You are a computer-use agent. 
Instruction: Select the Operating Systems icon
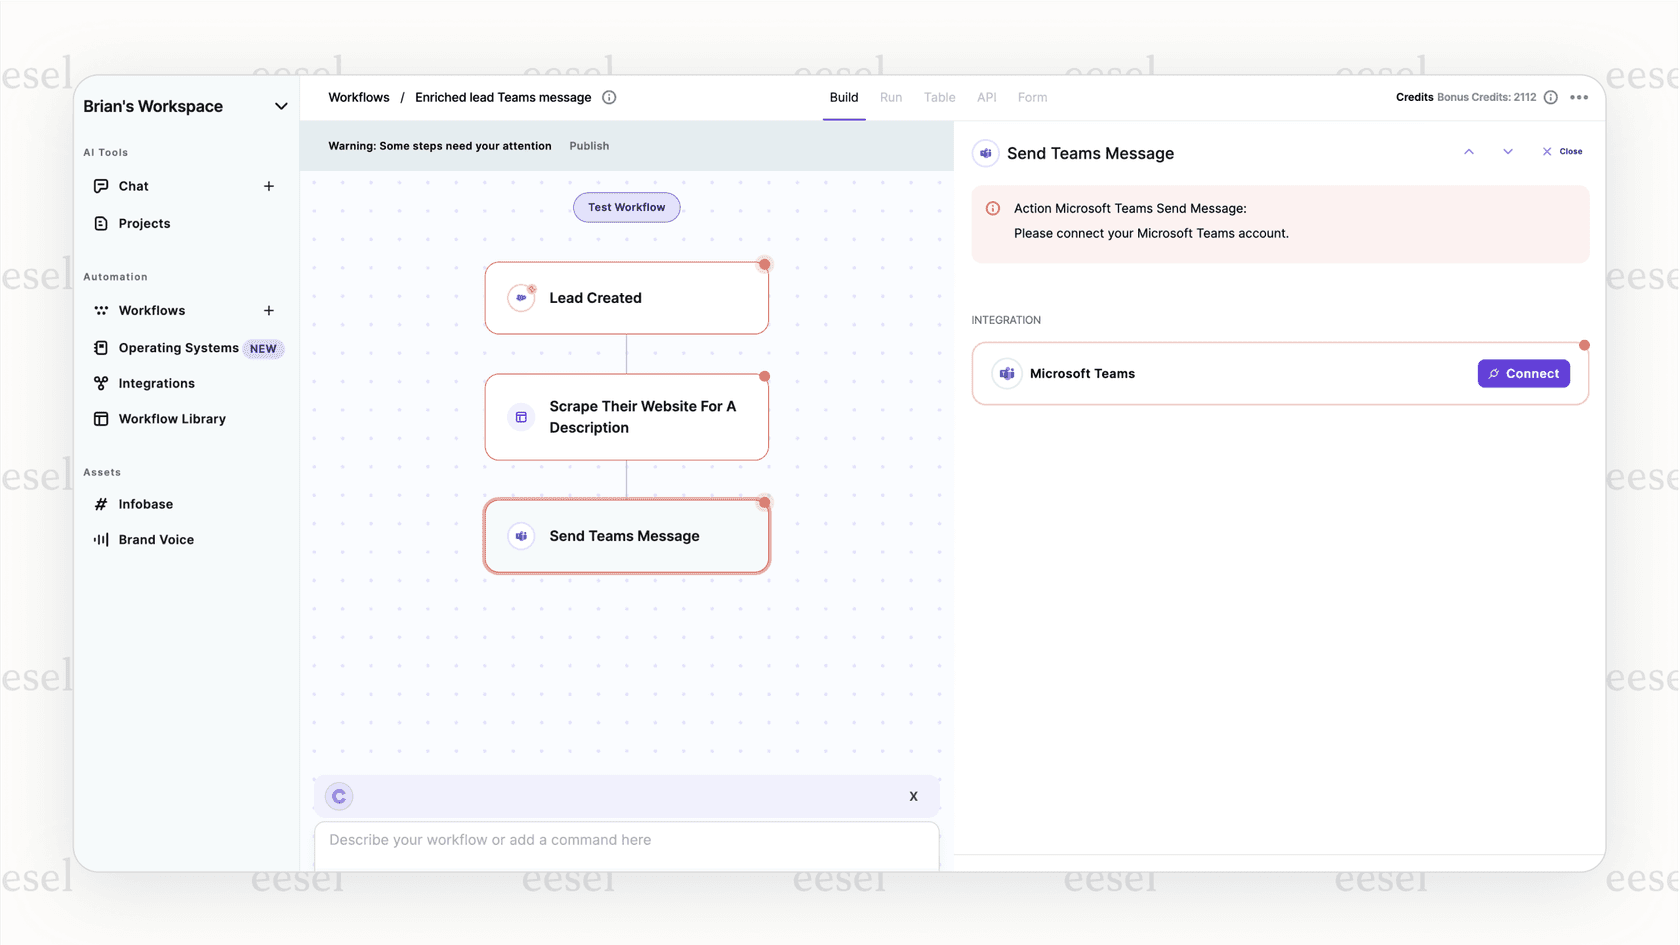click(x=101, y=348)
